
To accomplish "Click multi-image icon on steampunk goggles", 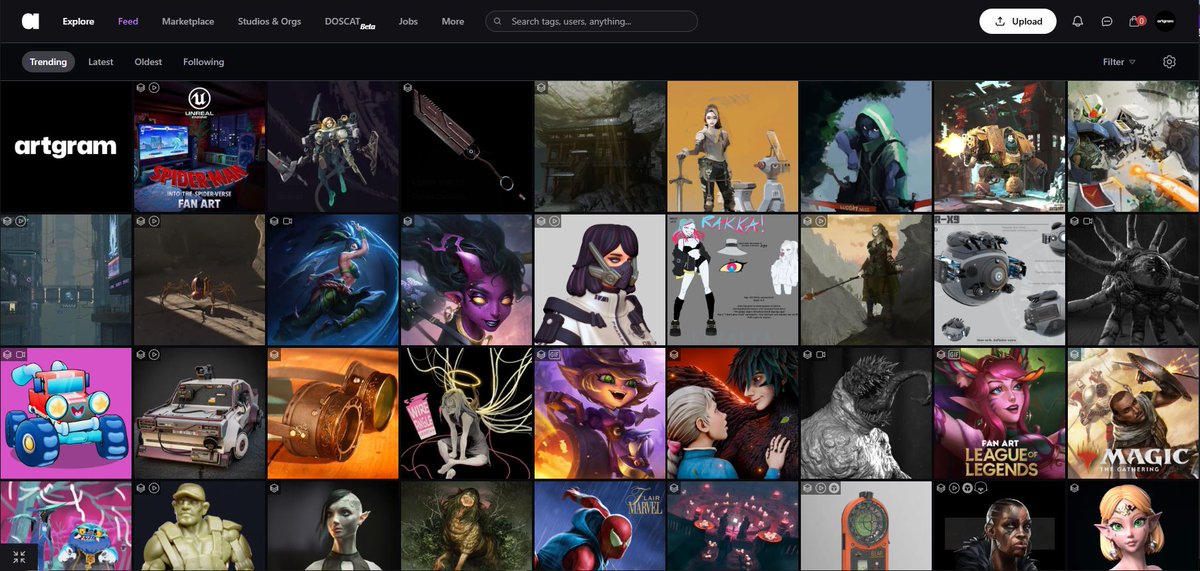I will click(274, 354).
